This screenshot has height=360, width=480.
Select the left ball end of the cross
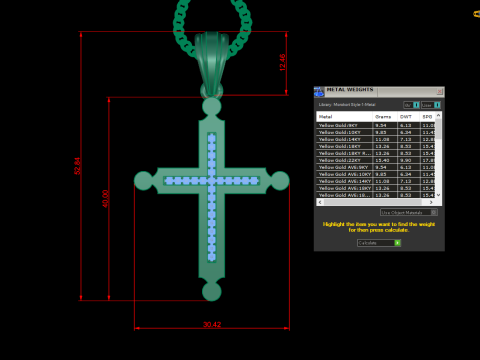[x=143, y=181]
